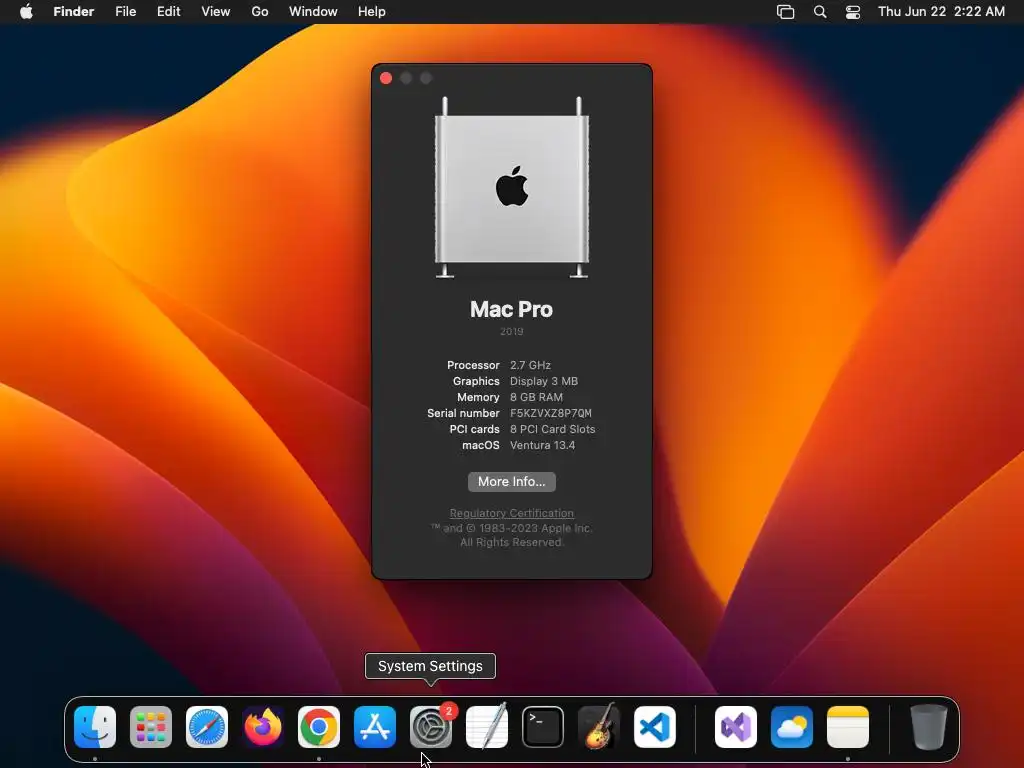Click the 8 PCI Card Slots value

pos(552,429)
